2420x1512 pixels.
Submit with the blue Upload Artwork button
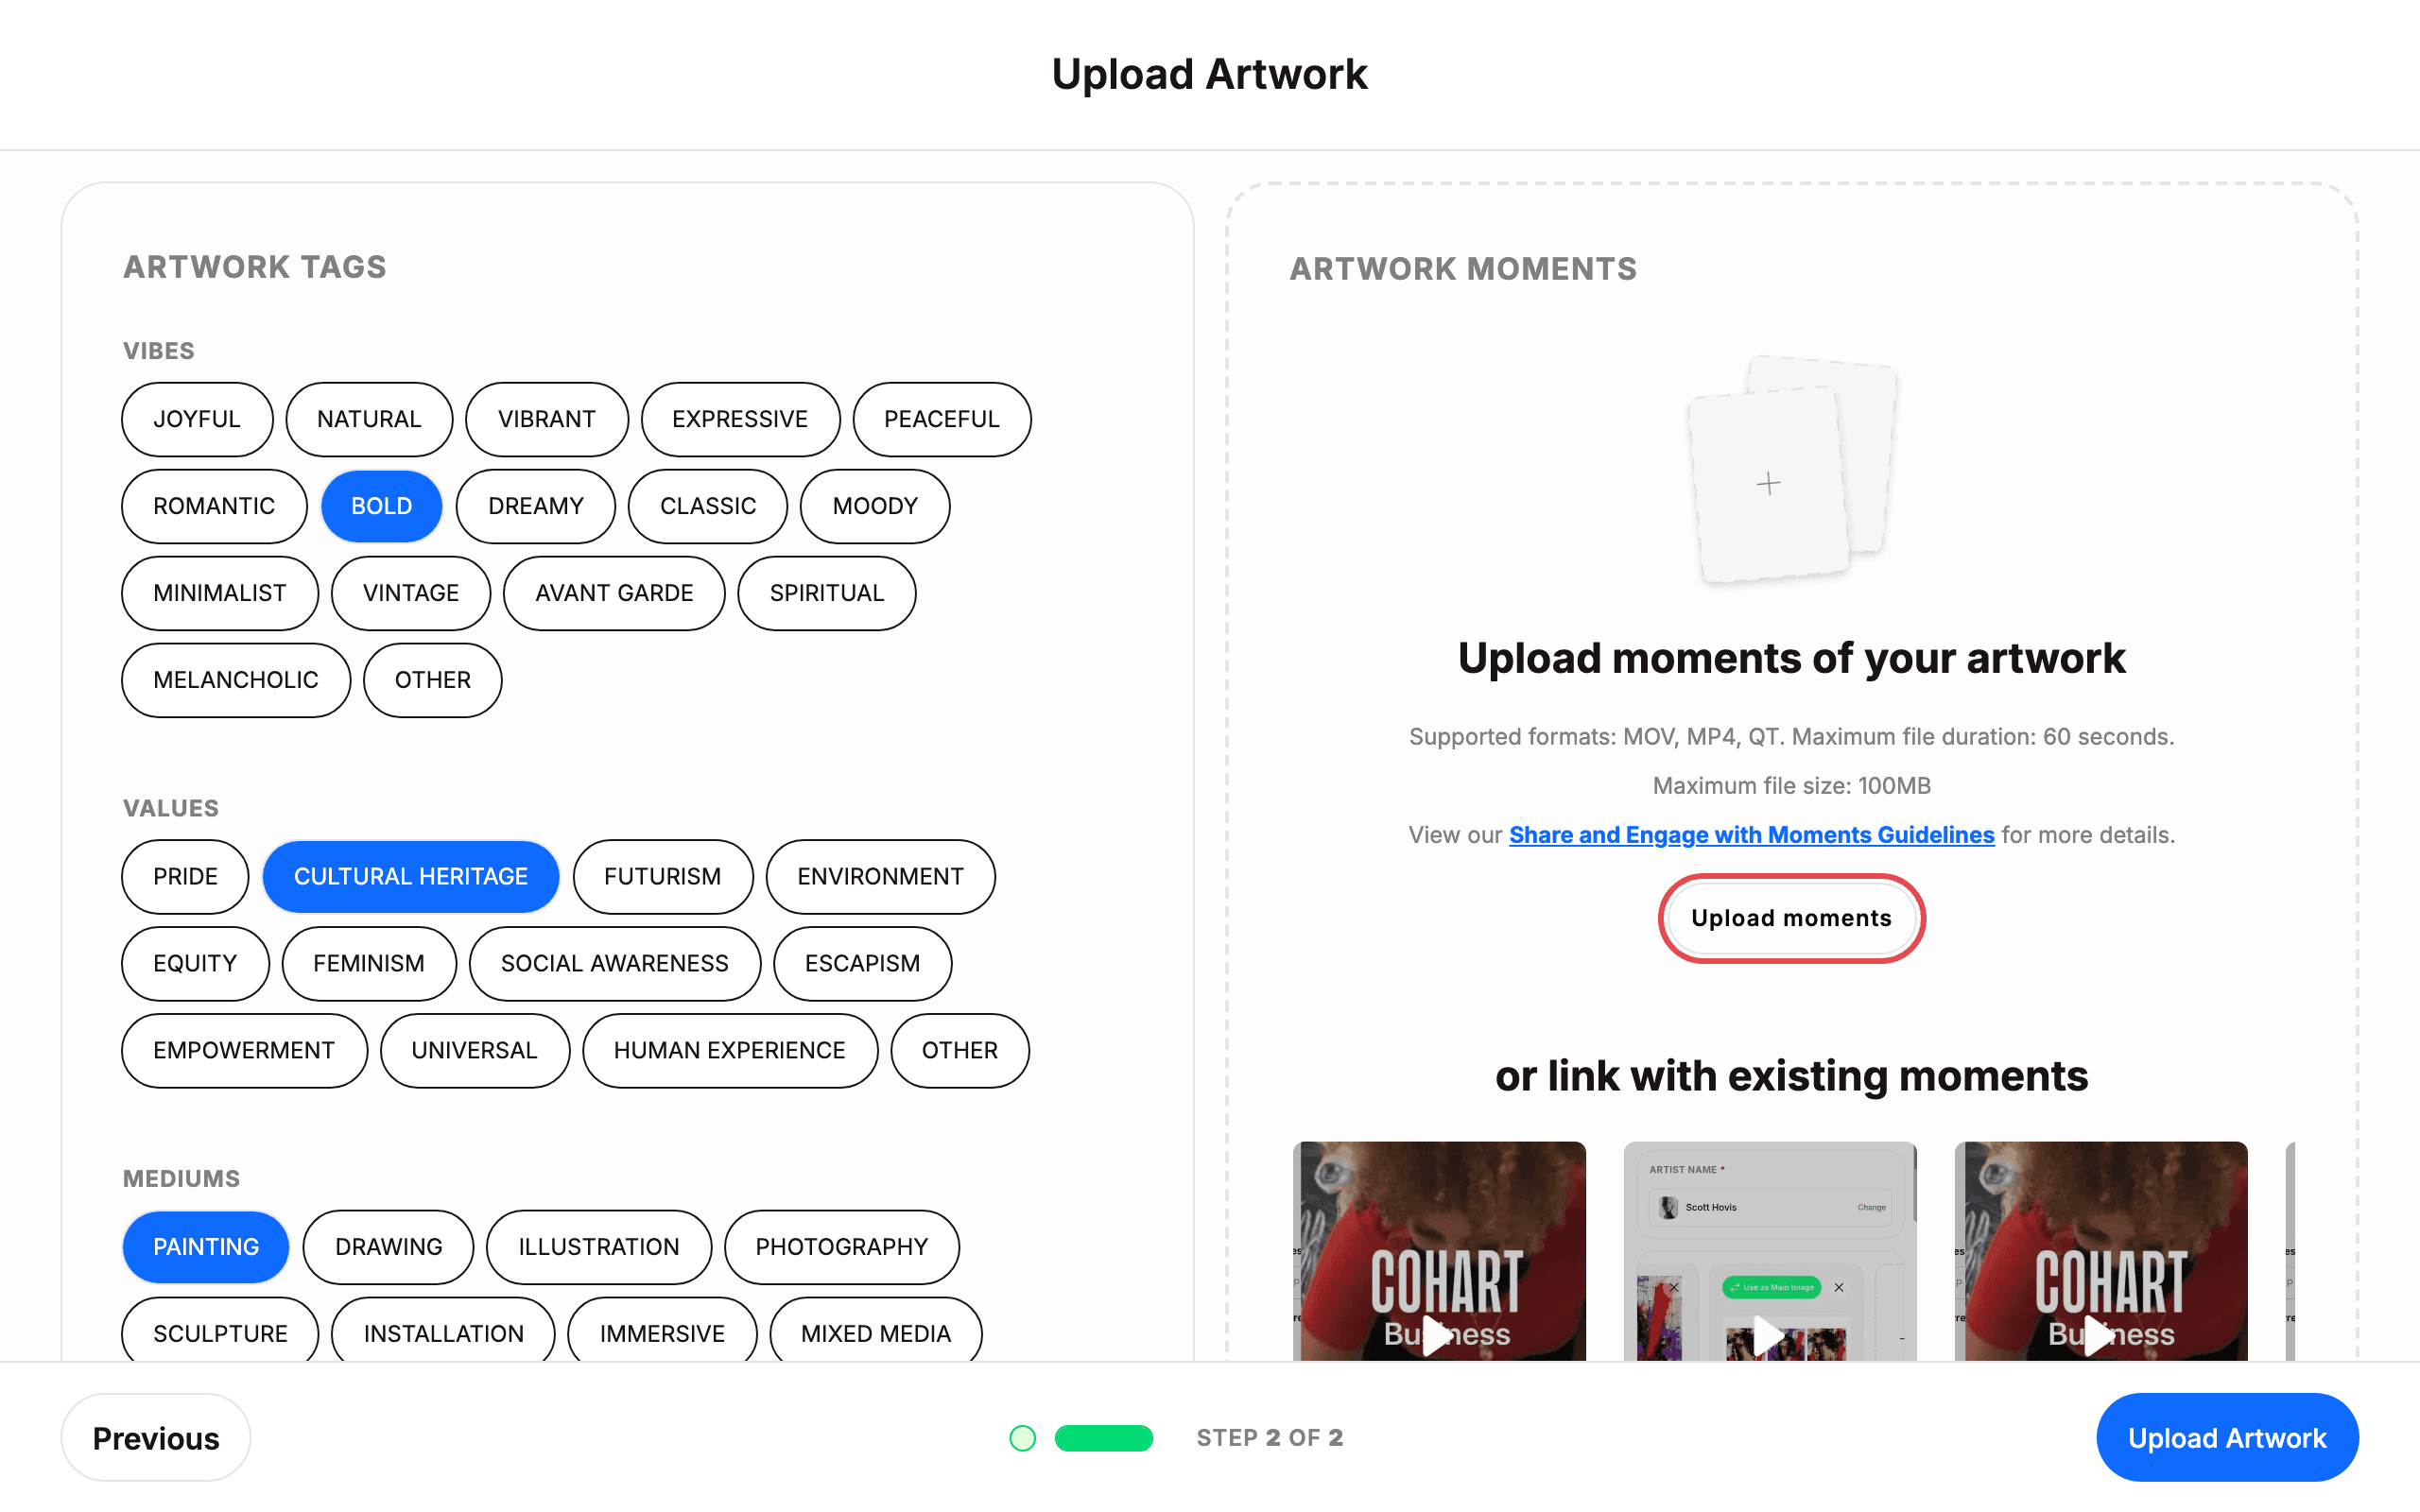[x=2227, y=1438]
